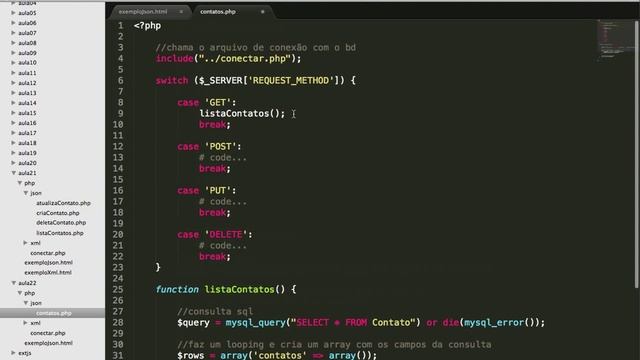Click the listaContatos(); call on line 9
640x360 pixels.
pos(242,113)
